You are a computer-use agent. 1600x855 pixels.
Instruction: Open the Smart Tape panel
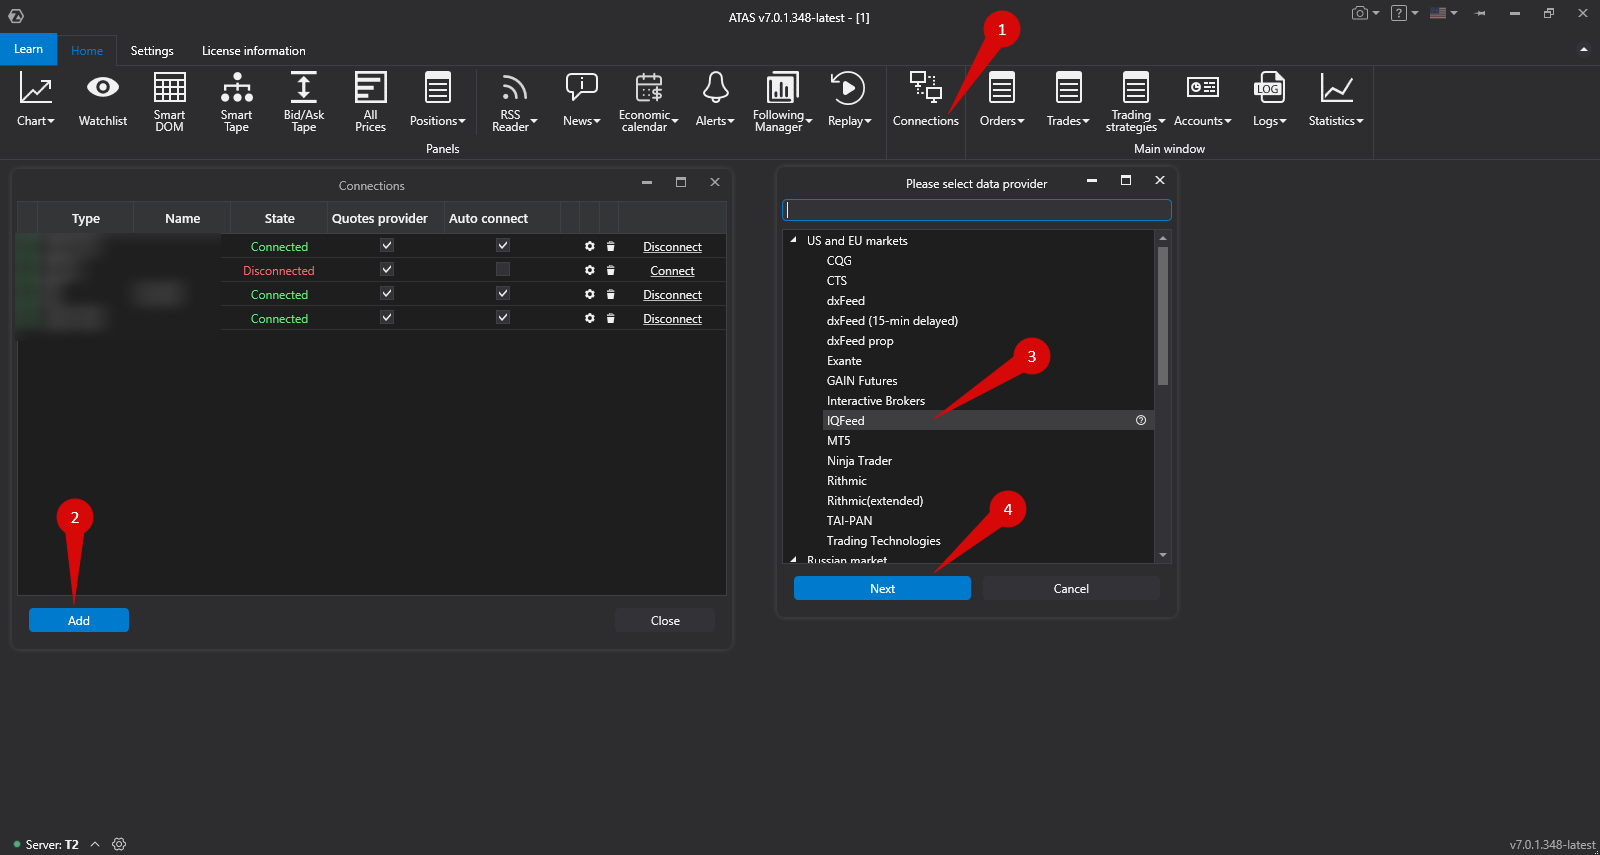tap(236, 101)
